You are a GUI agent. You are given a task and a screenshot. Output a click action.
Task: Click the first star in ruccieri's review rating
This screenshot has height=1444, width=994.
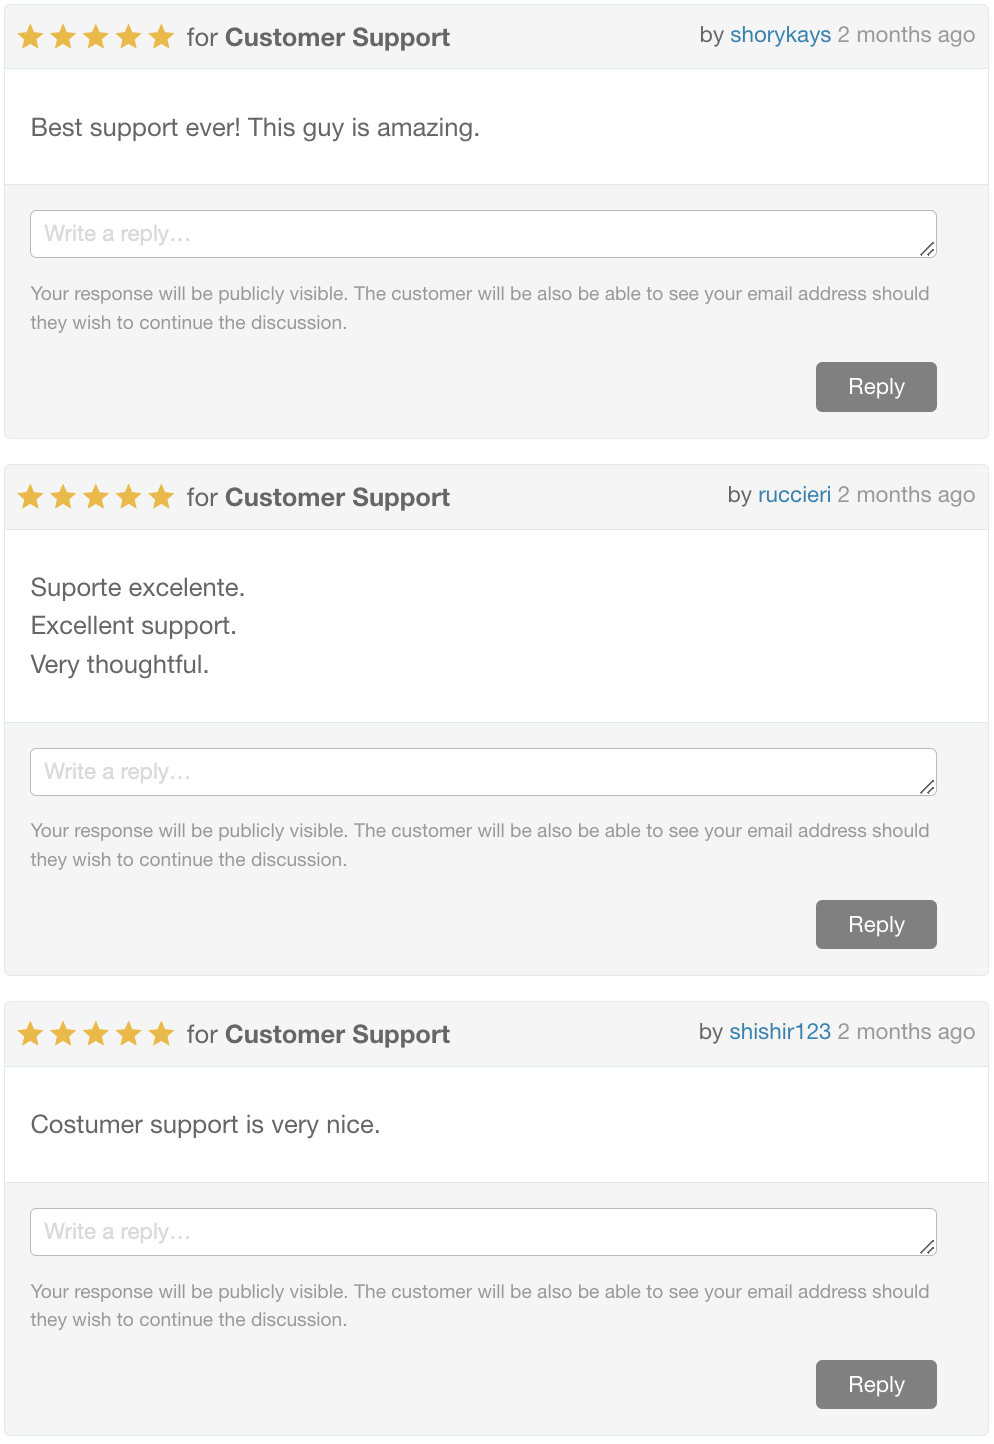(x=31, y=496)
